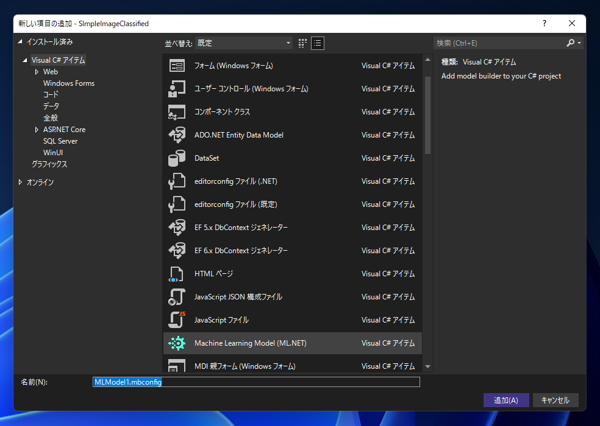The height and width of the screenshot is (426, 600).
Task: Click the template list scroll down arrow
Action: 428,367
